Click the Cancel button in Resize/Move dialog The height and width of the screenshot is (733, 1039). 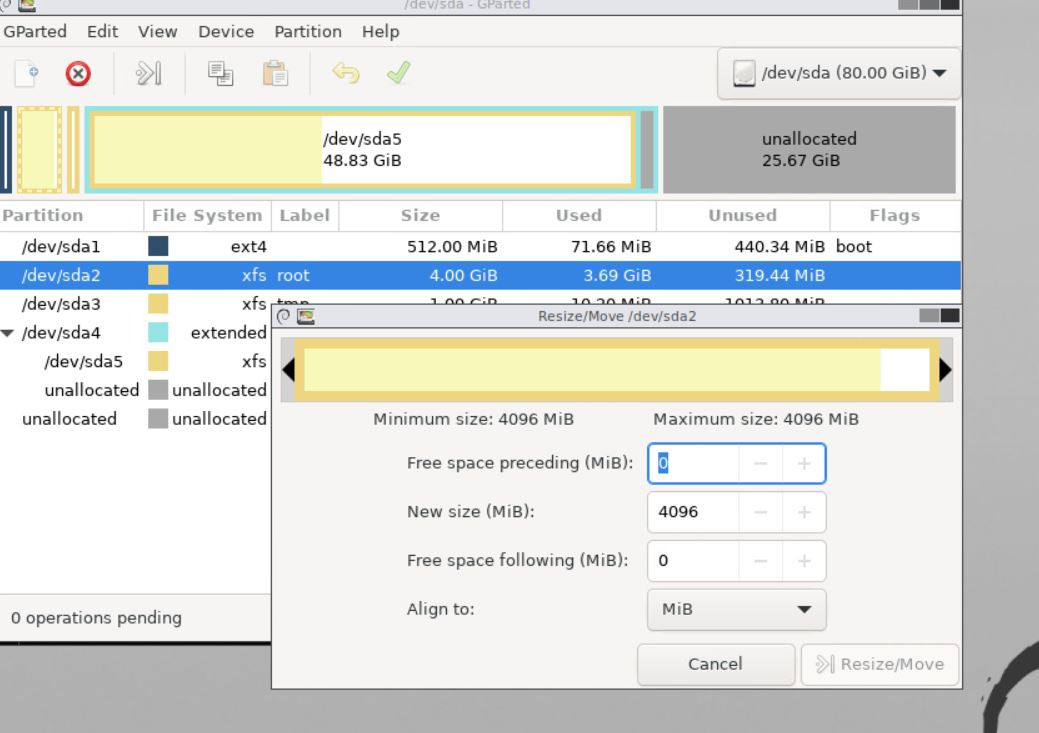coord(716,664)
